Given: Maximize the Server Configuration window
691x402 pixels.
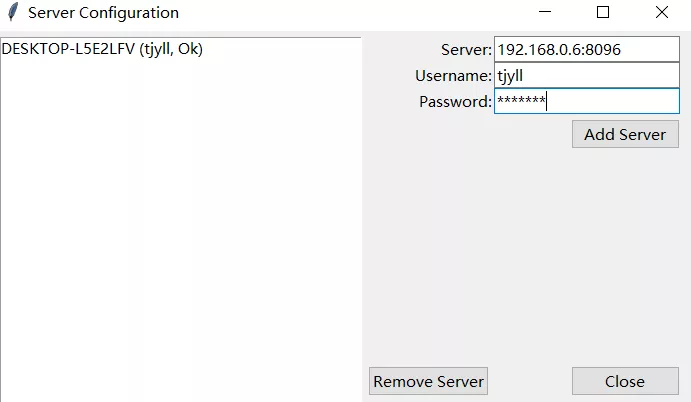Looking at the screenshot, I should click(x=603, y=12).
